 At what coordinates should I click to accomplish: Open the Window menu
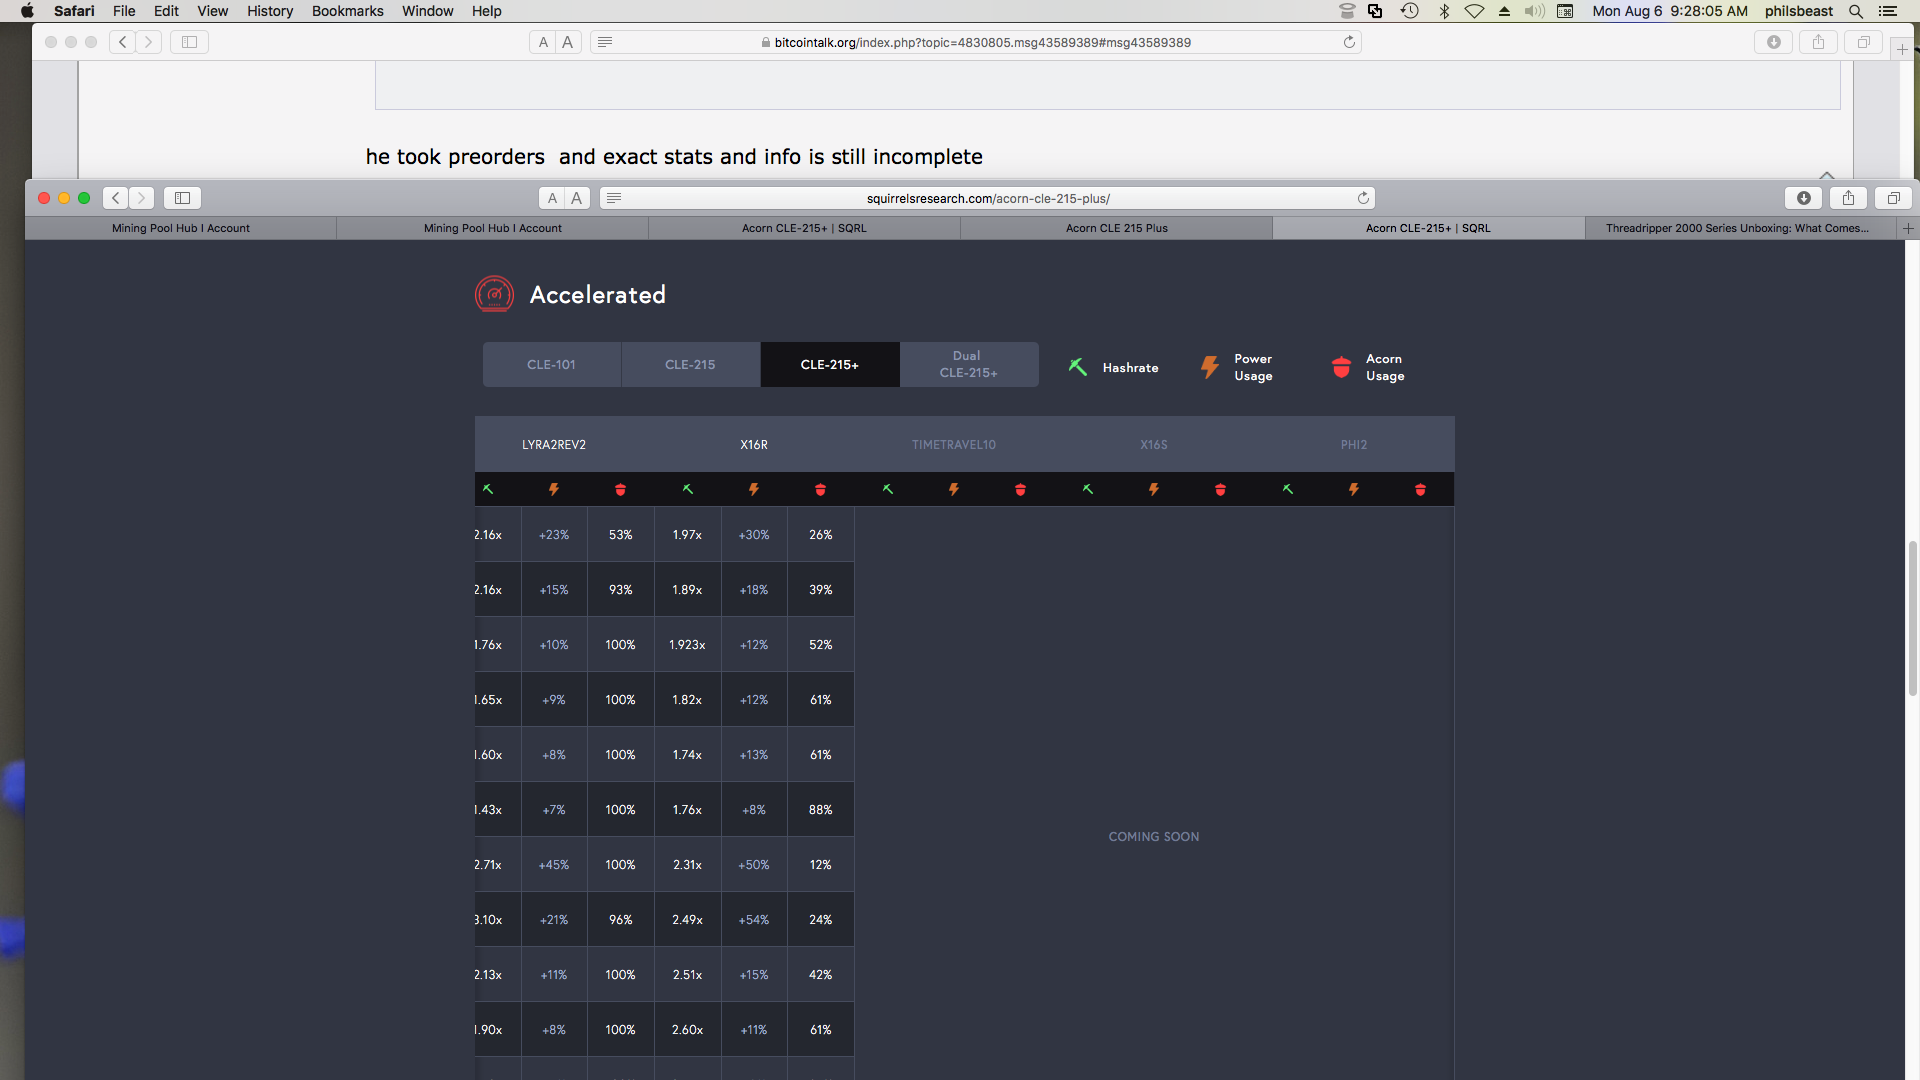[427, 11]
